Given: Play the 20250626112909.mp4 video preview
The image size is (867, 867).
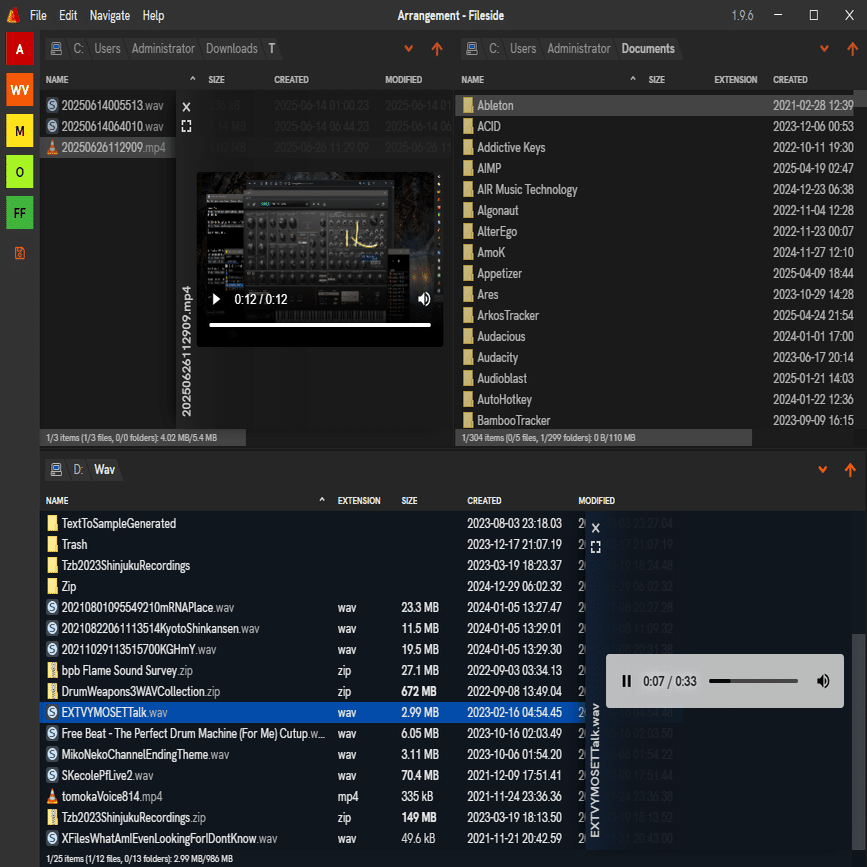Looking at the screenshot, I should [x=216, y=299].
